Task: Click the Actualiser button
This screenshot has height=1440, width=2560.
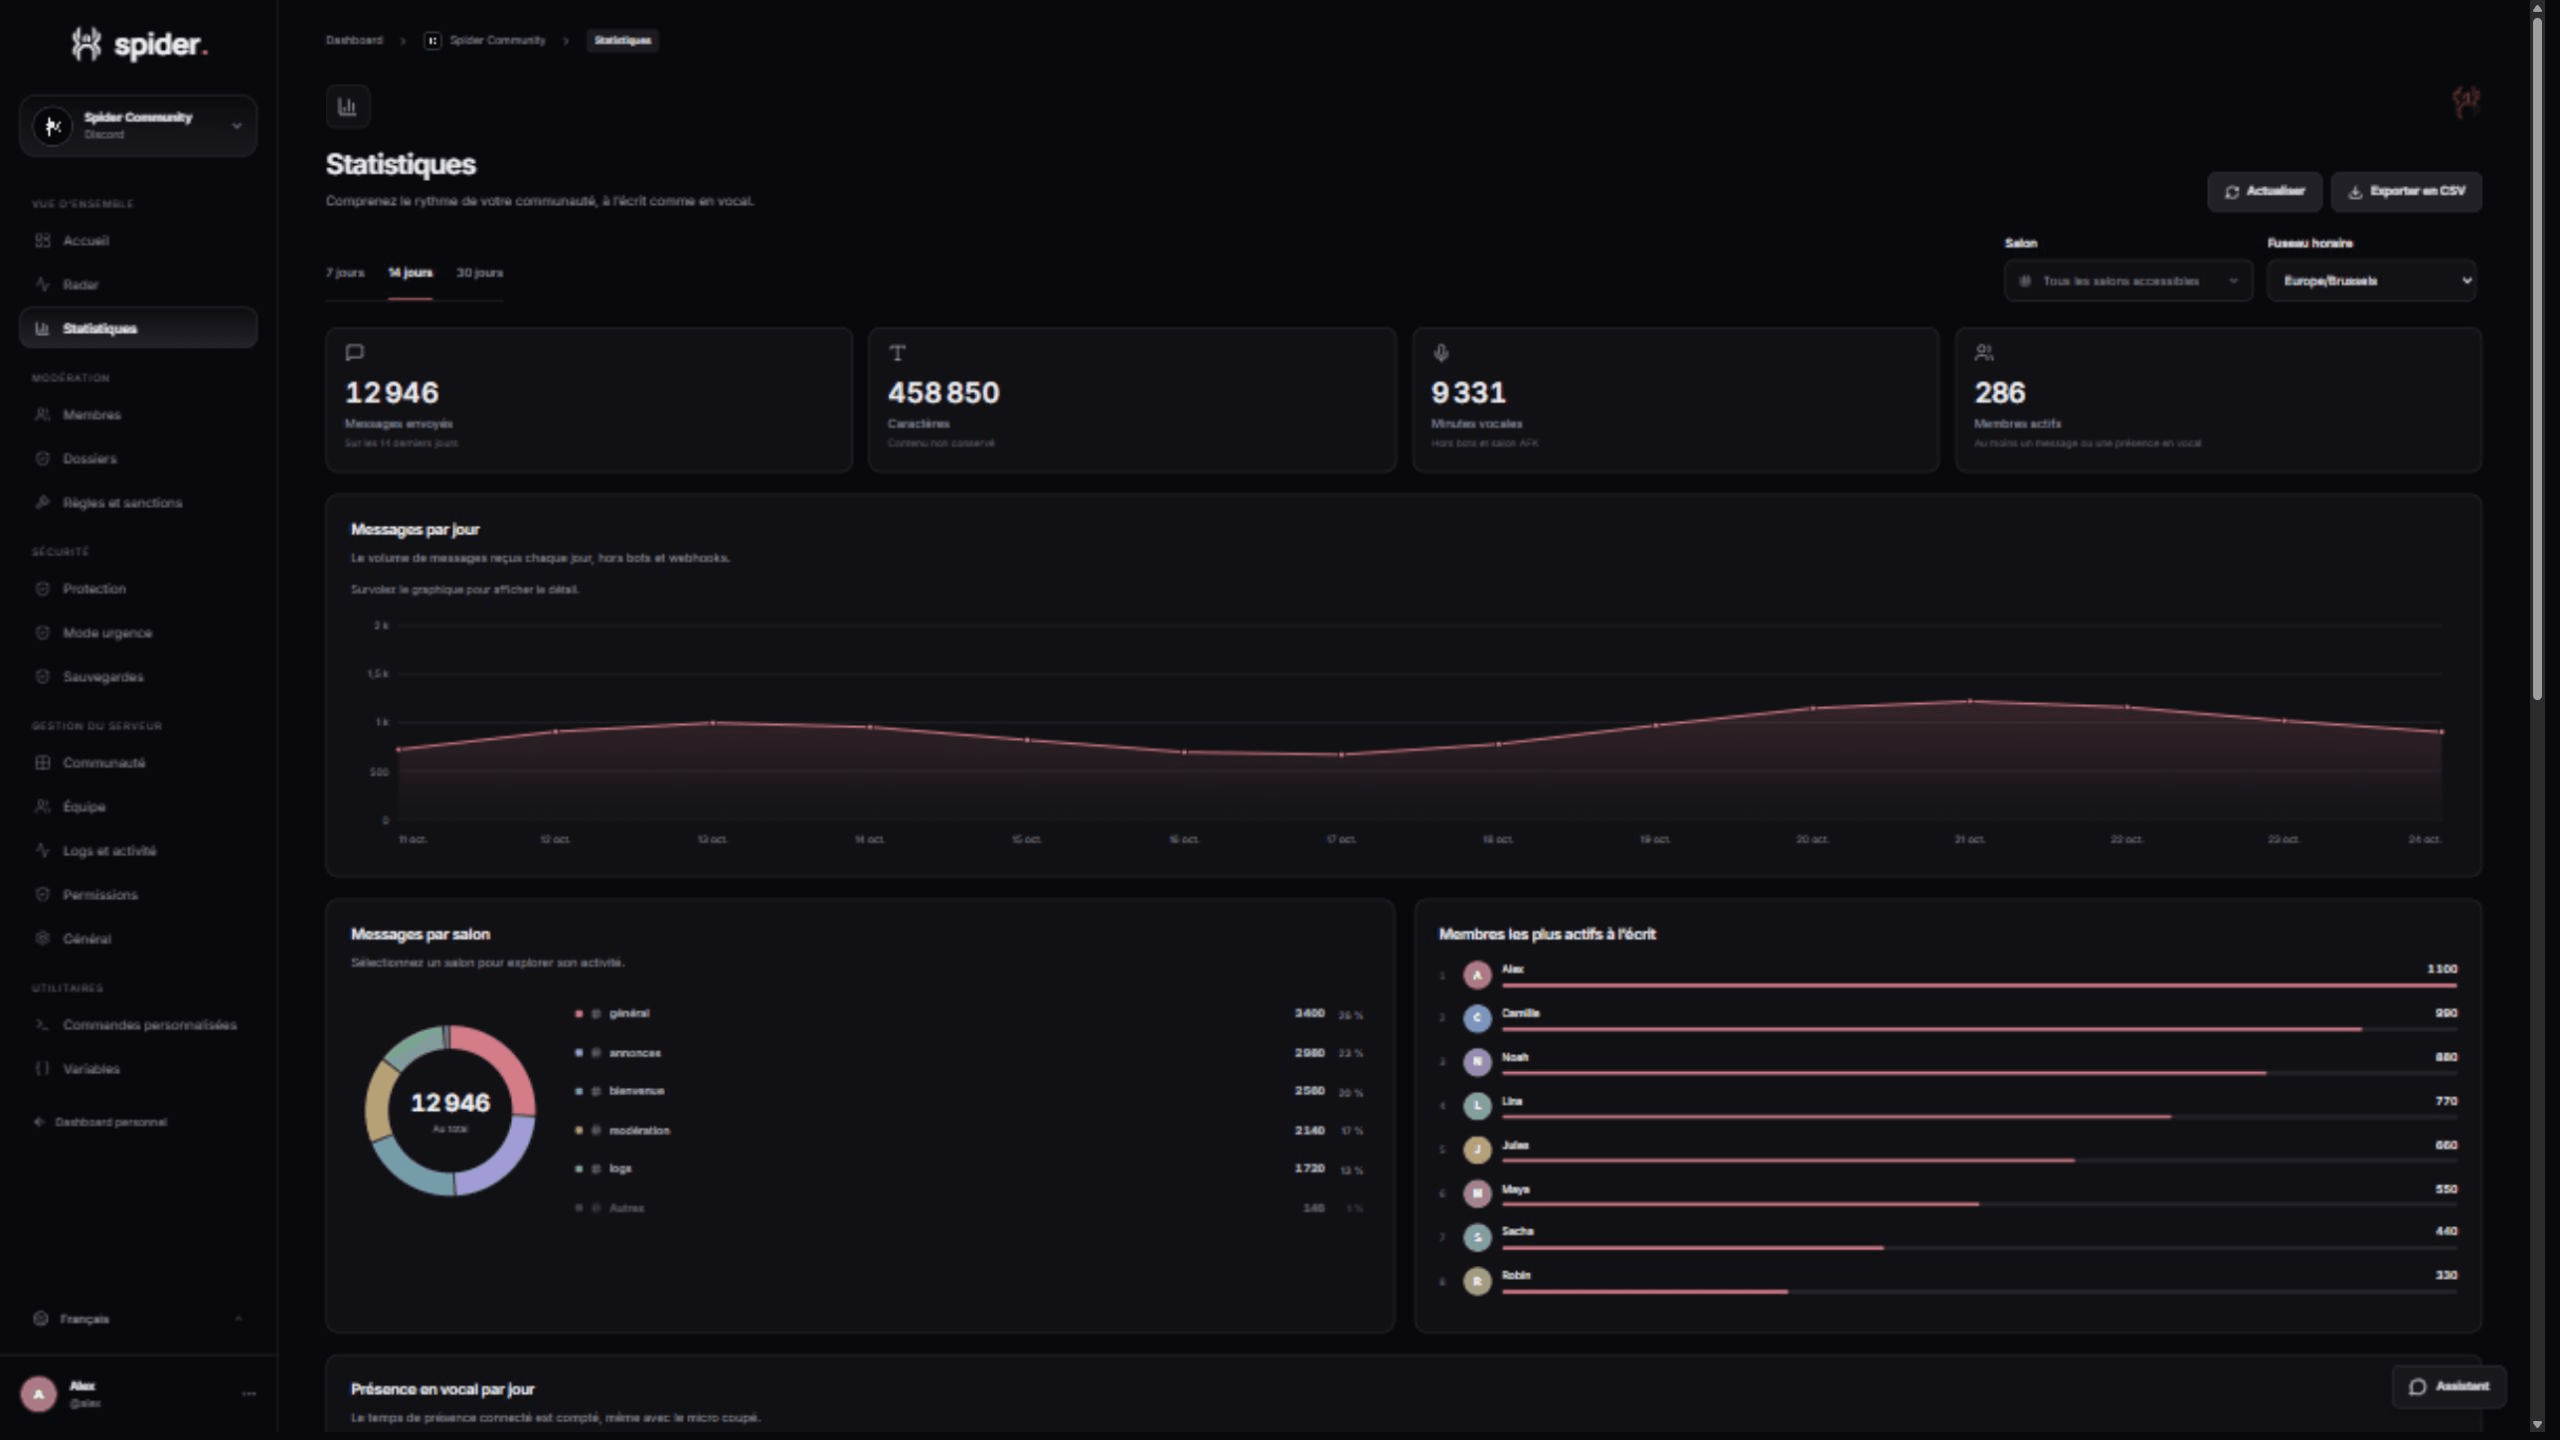Action: point(2264,191)
